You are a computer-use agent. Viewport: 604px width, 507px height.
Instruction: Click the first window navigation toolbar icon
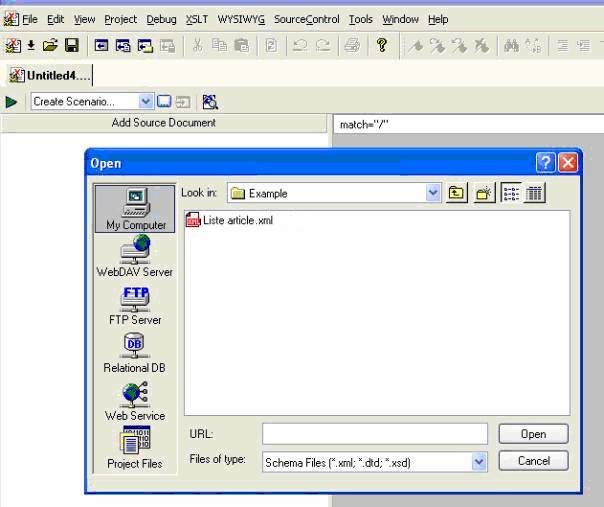[x=101, y=46]
